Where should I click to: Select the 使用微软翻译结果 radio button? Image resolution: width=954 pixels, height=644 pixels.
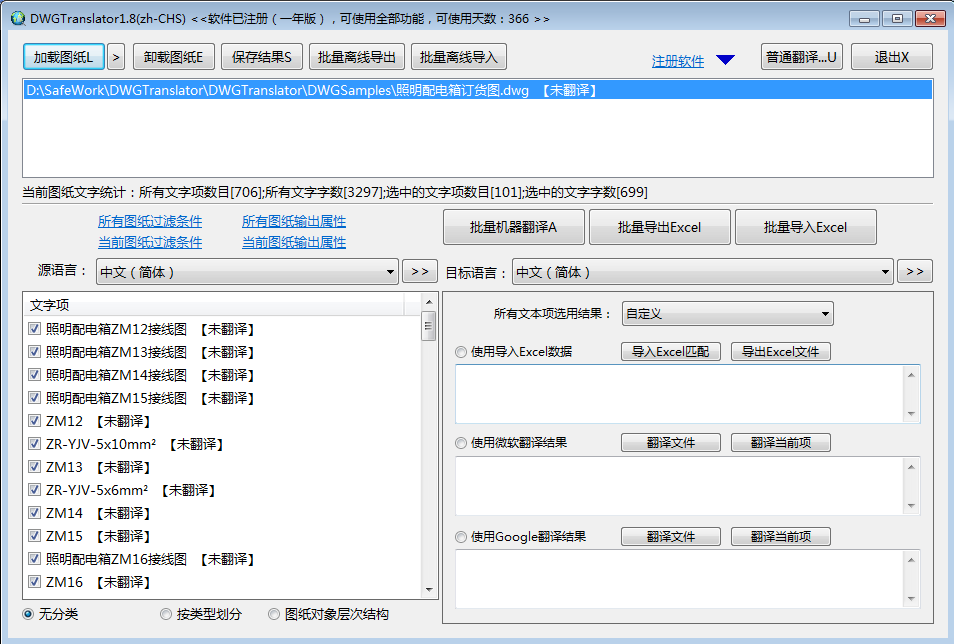coord(459,444)
